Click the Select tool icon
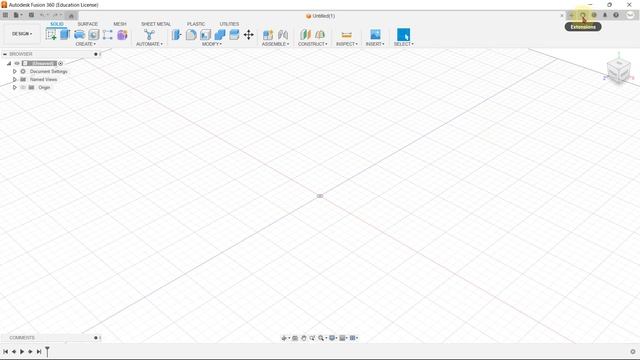640x360 pixels. click(x=403, y=34)
